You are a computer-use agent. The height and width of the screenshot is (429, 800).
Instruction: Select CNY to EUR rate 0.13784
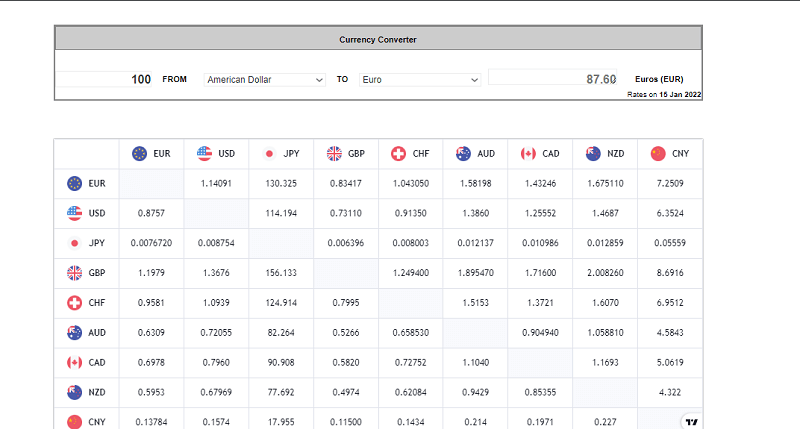pyautogui.click(x=152, y=422)
